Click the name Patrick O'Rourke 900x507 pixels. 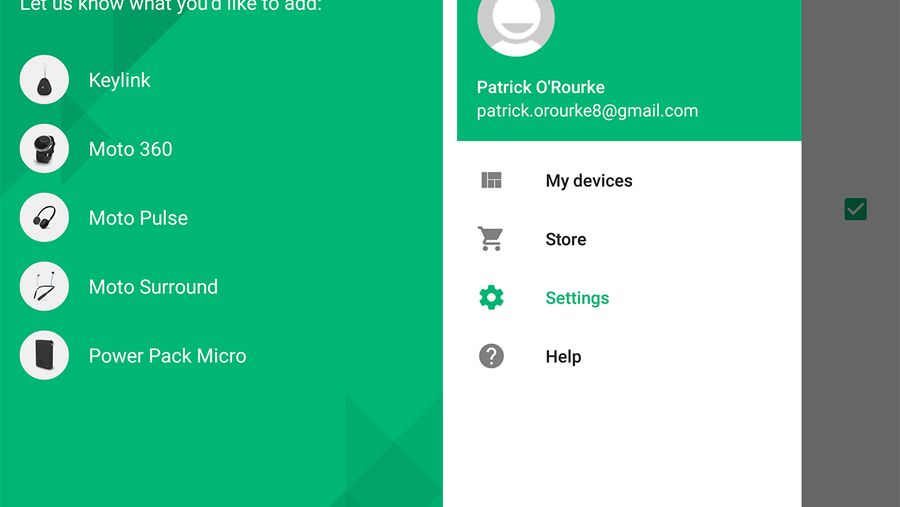(x=541, y=87)
